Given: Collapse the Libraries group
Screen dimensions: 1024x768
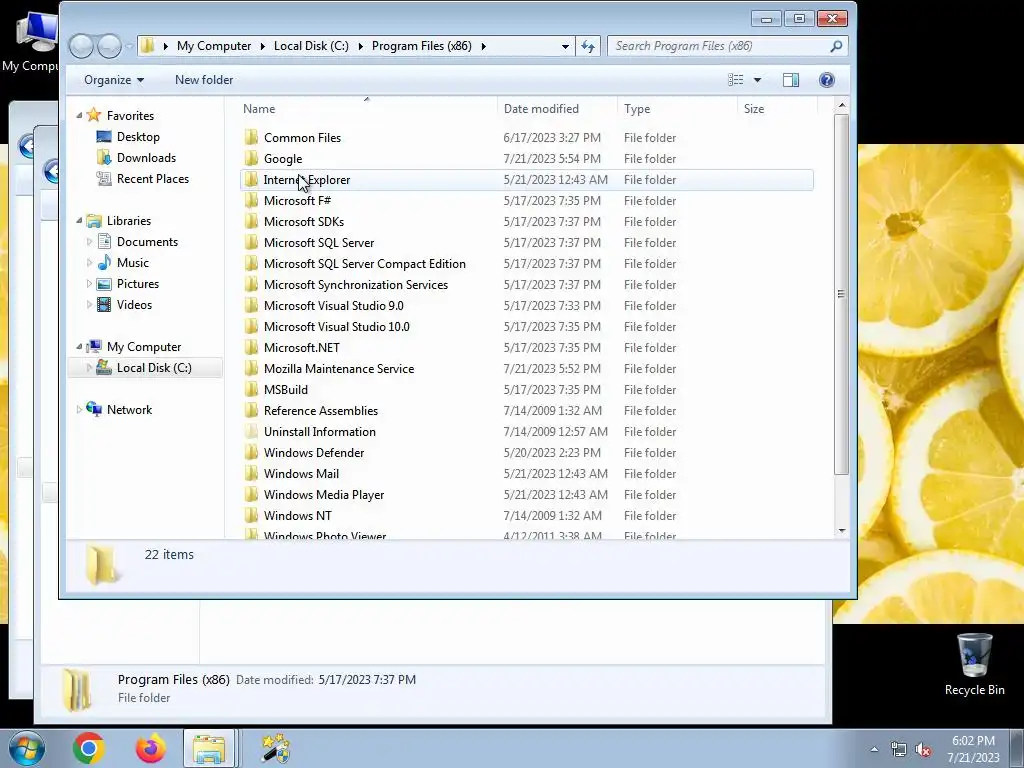Looking at the screenshot, I should click(79, 221).
